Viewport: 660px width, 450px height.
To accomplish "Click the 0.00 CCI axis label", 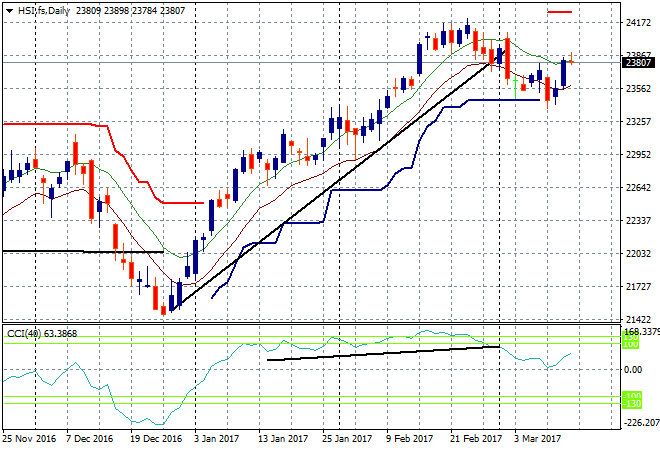I will coord(633,370).
